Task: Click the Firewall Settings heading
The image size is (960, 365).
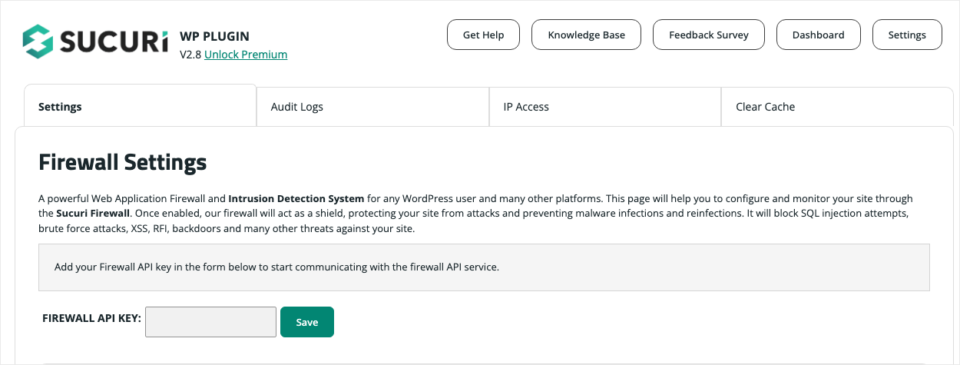Action: pyautogui.click(x=122, y=163)
